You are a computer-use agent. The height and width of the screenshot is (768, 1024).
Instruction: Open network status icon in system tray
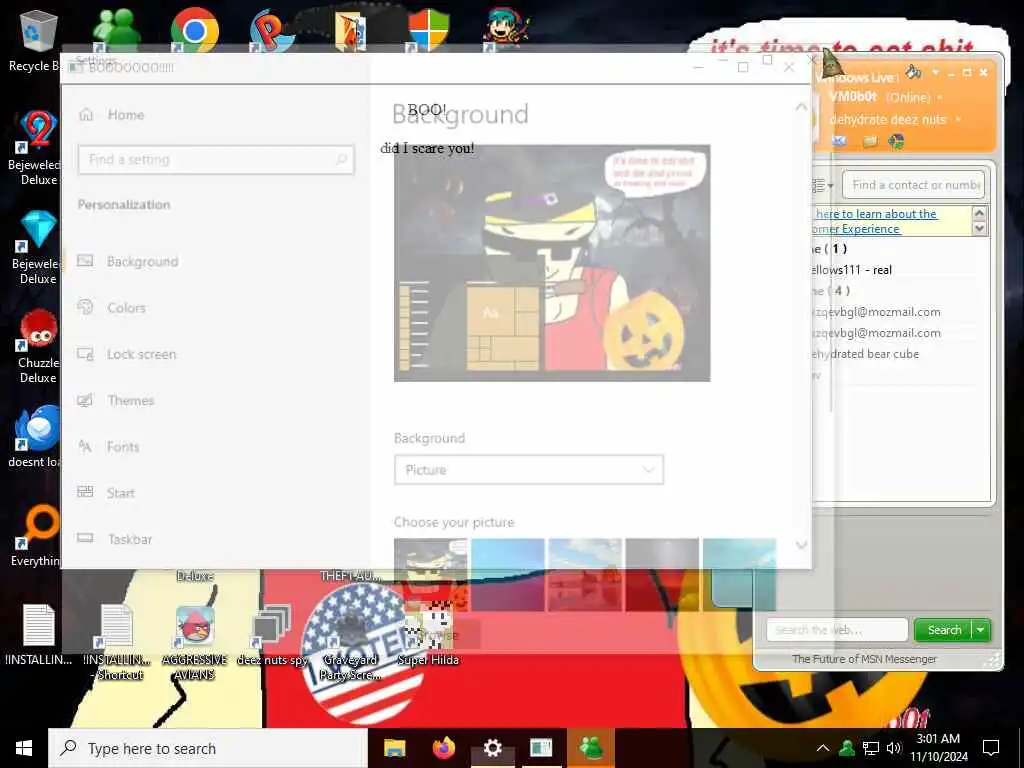(871, 748)
